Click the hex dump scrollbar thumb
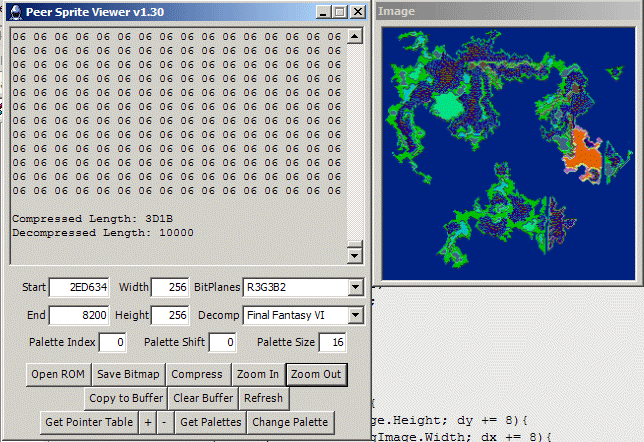 pyautogui.click(x=355, y=244)
